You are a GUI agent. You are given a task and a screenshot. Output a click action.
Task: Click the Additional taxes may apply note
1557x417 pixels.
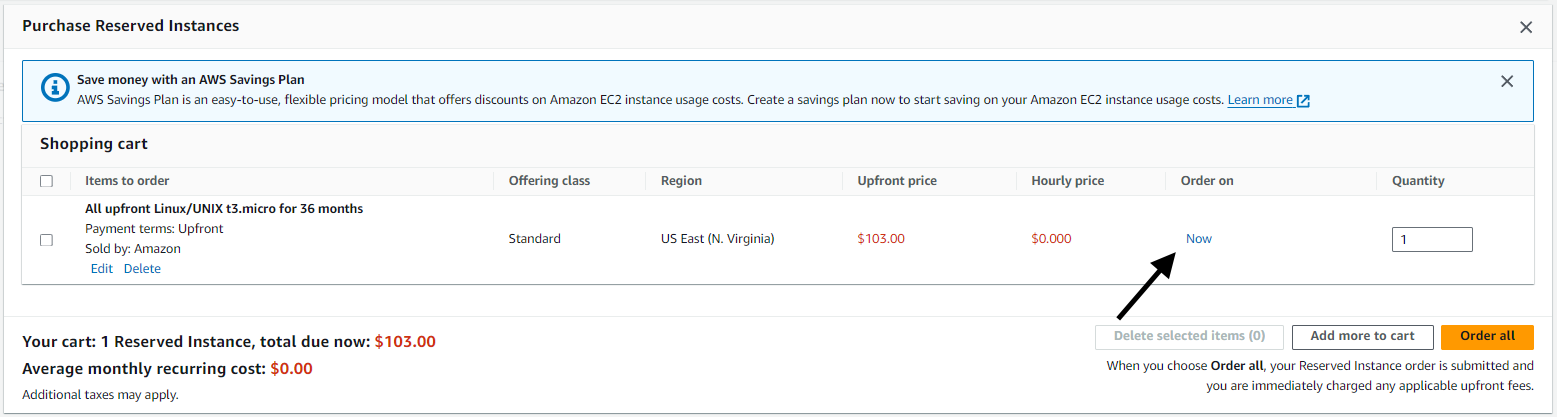tap(100, 395)
